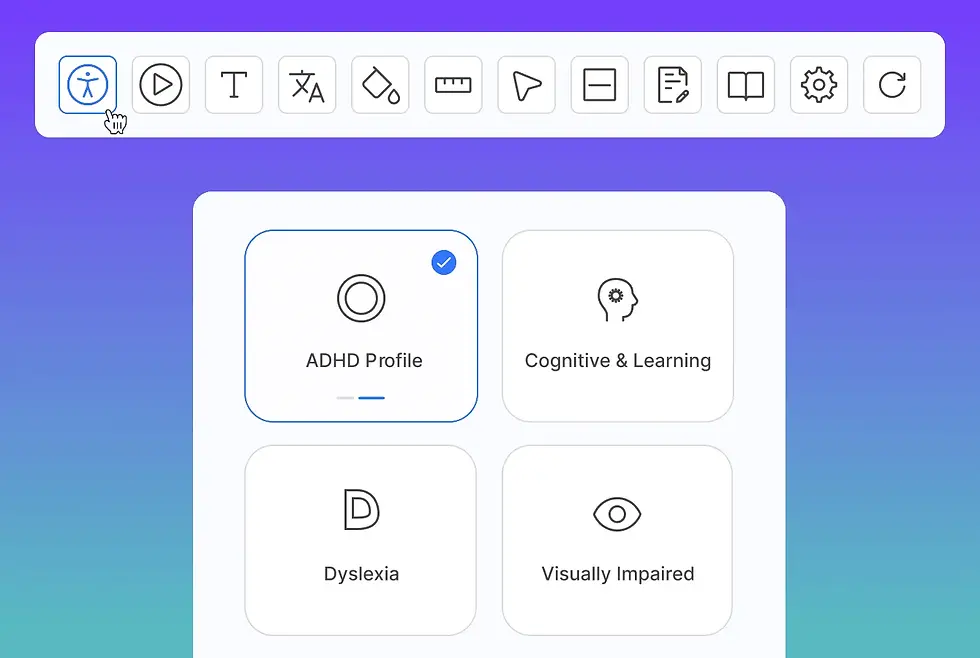Click the "Visually Impaired" label text
980x658 pixels.
618,574
